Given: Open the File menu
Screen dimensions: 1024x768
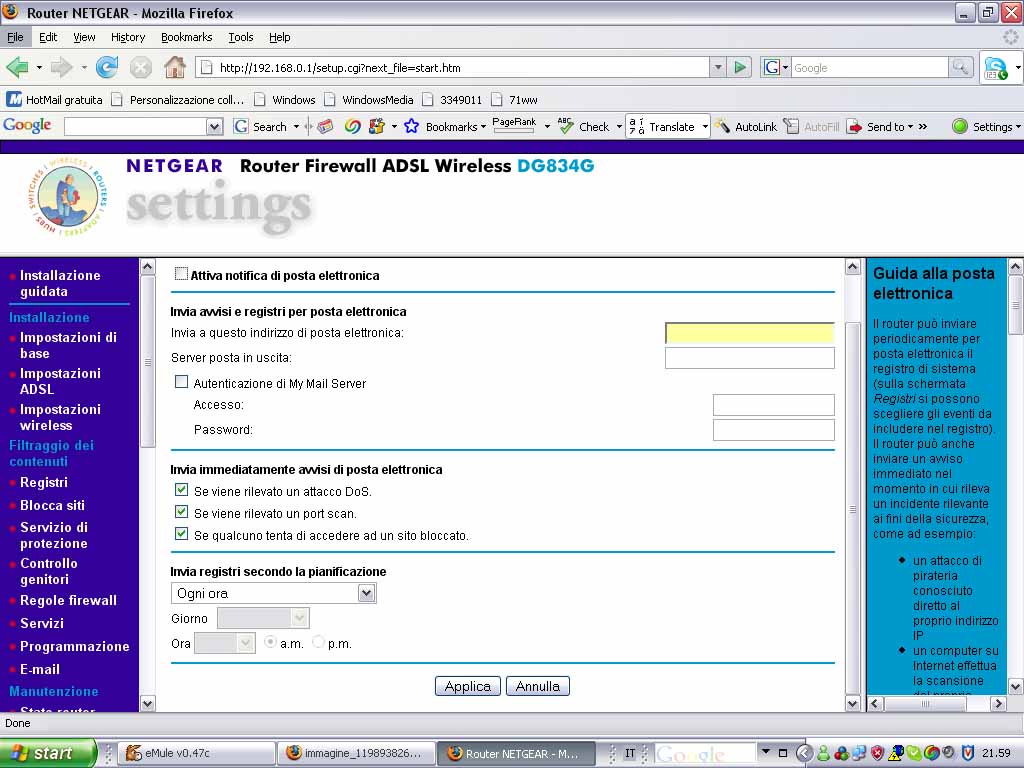Looking at the screenshot, I should pyautogui.click(x=15, y=37).
